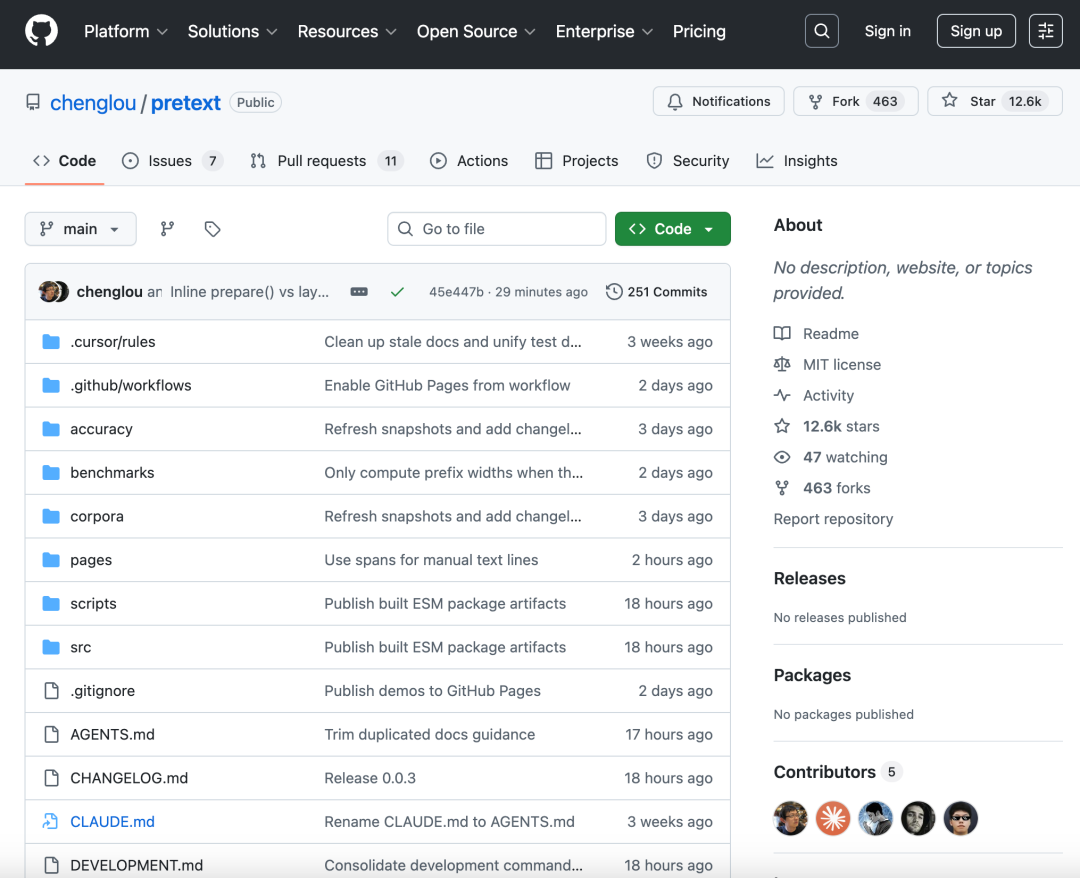Open search using the magnifying glass icon
This screenshot has height=878, width=1080.
(x=821, y=30)
